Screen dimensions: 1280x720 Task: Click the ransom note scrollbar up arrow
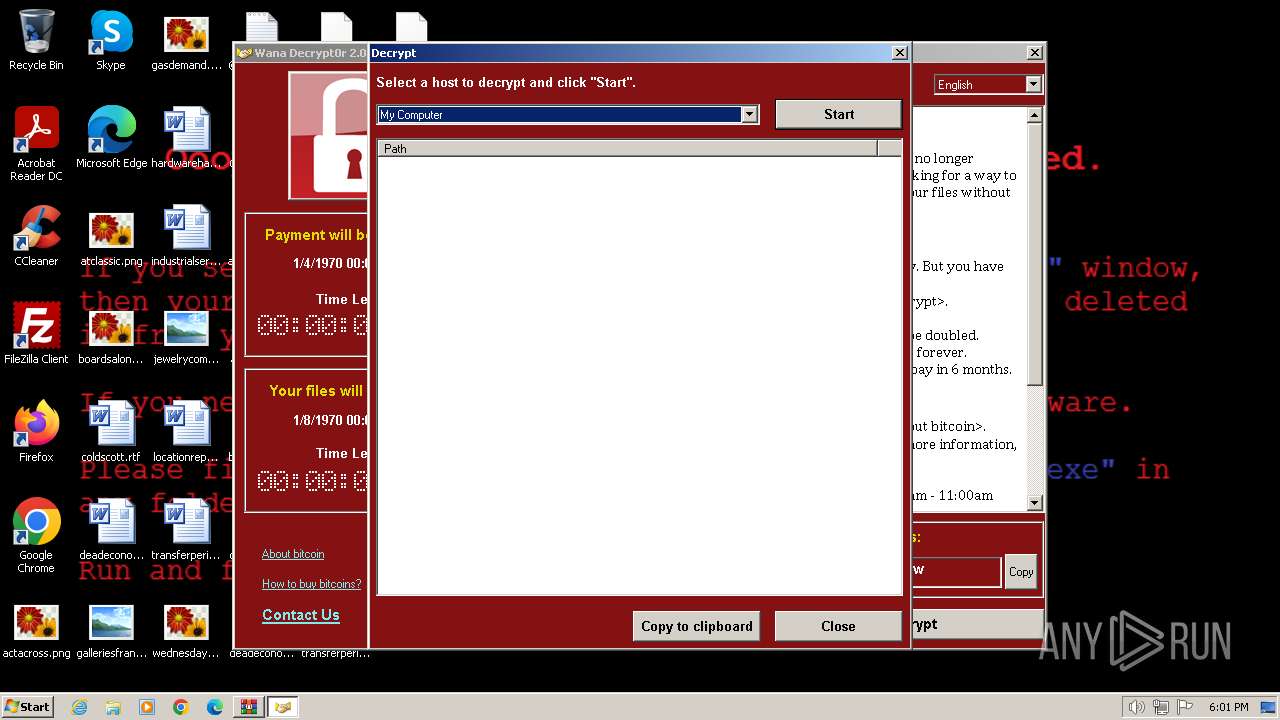click(x=1035, y=116)
